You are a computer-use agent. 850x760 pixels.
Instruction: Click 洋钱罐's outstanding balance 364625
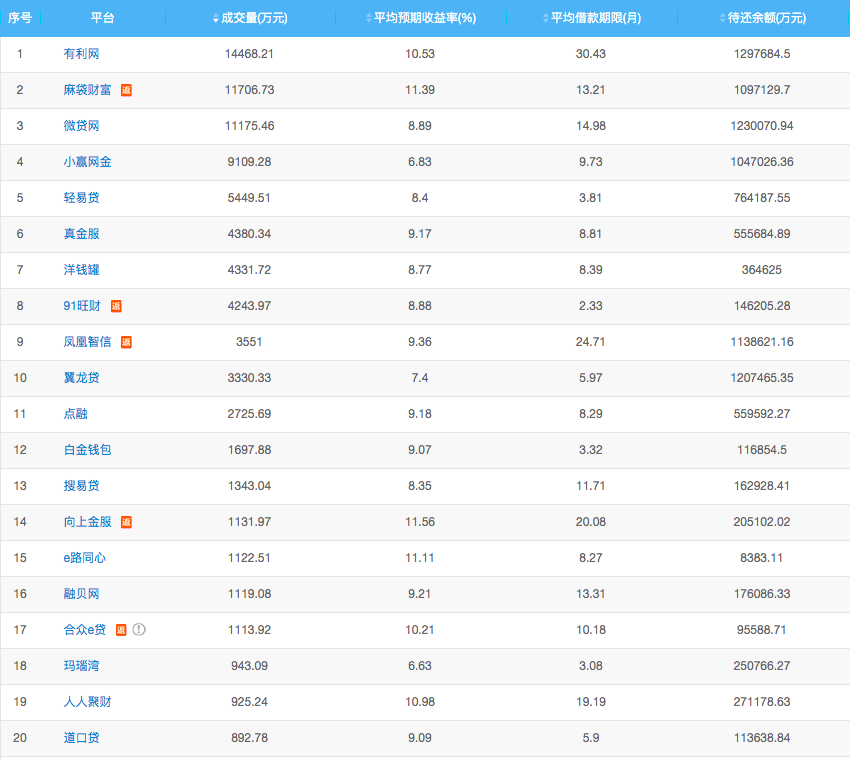click(x=762, y=270)
